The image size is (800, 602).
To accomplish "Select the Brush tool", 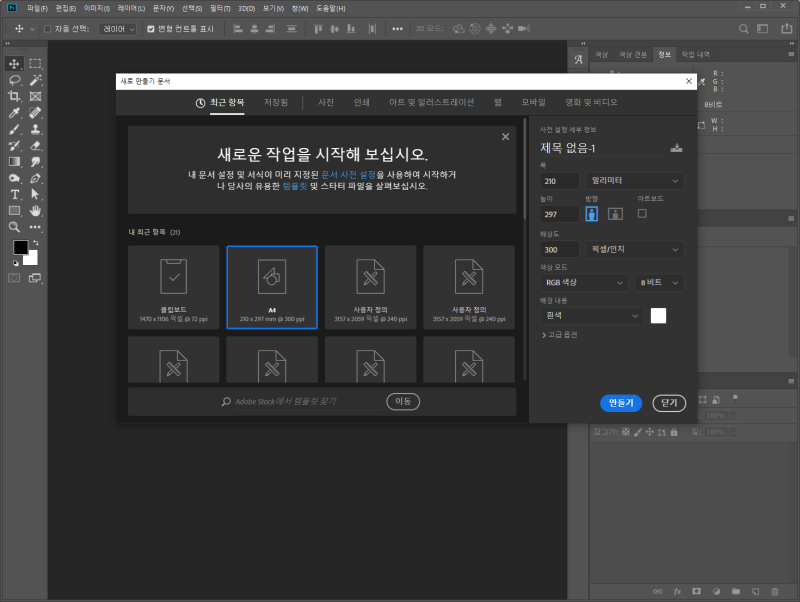I will click(x=14, y=129).
